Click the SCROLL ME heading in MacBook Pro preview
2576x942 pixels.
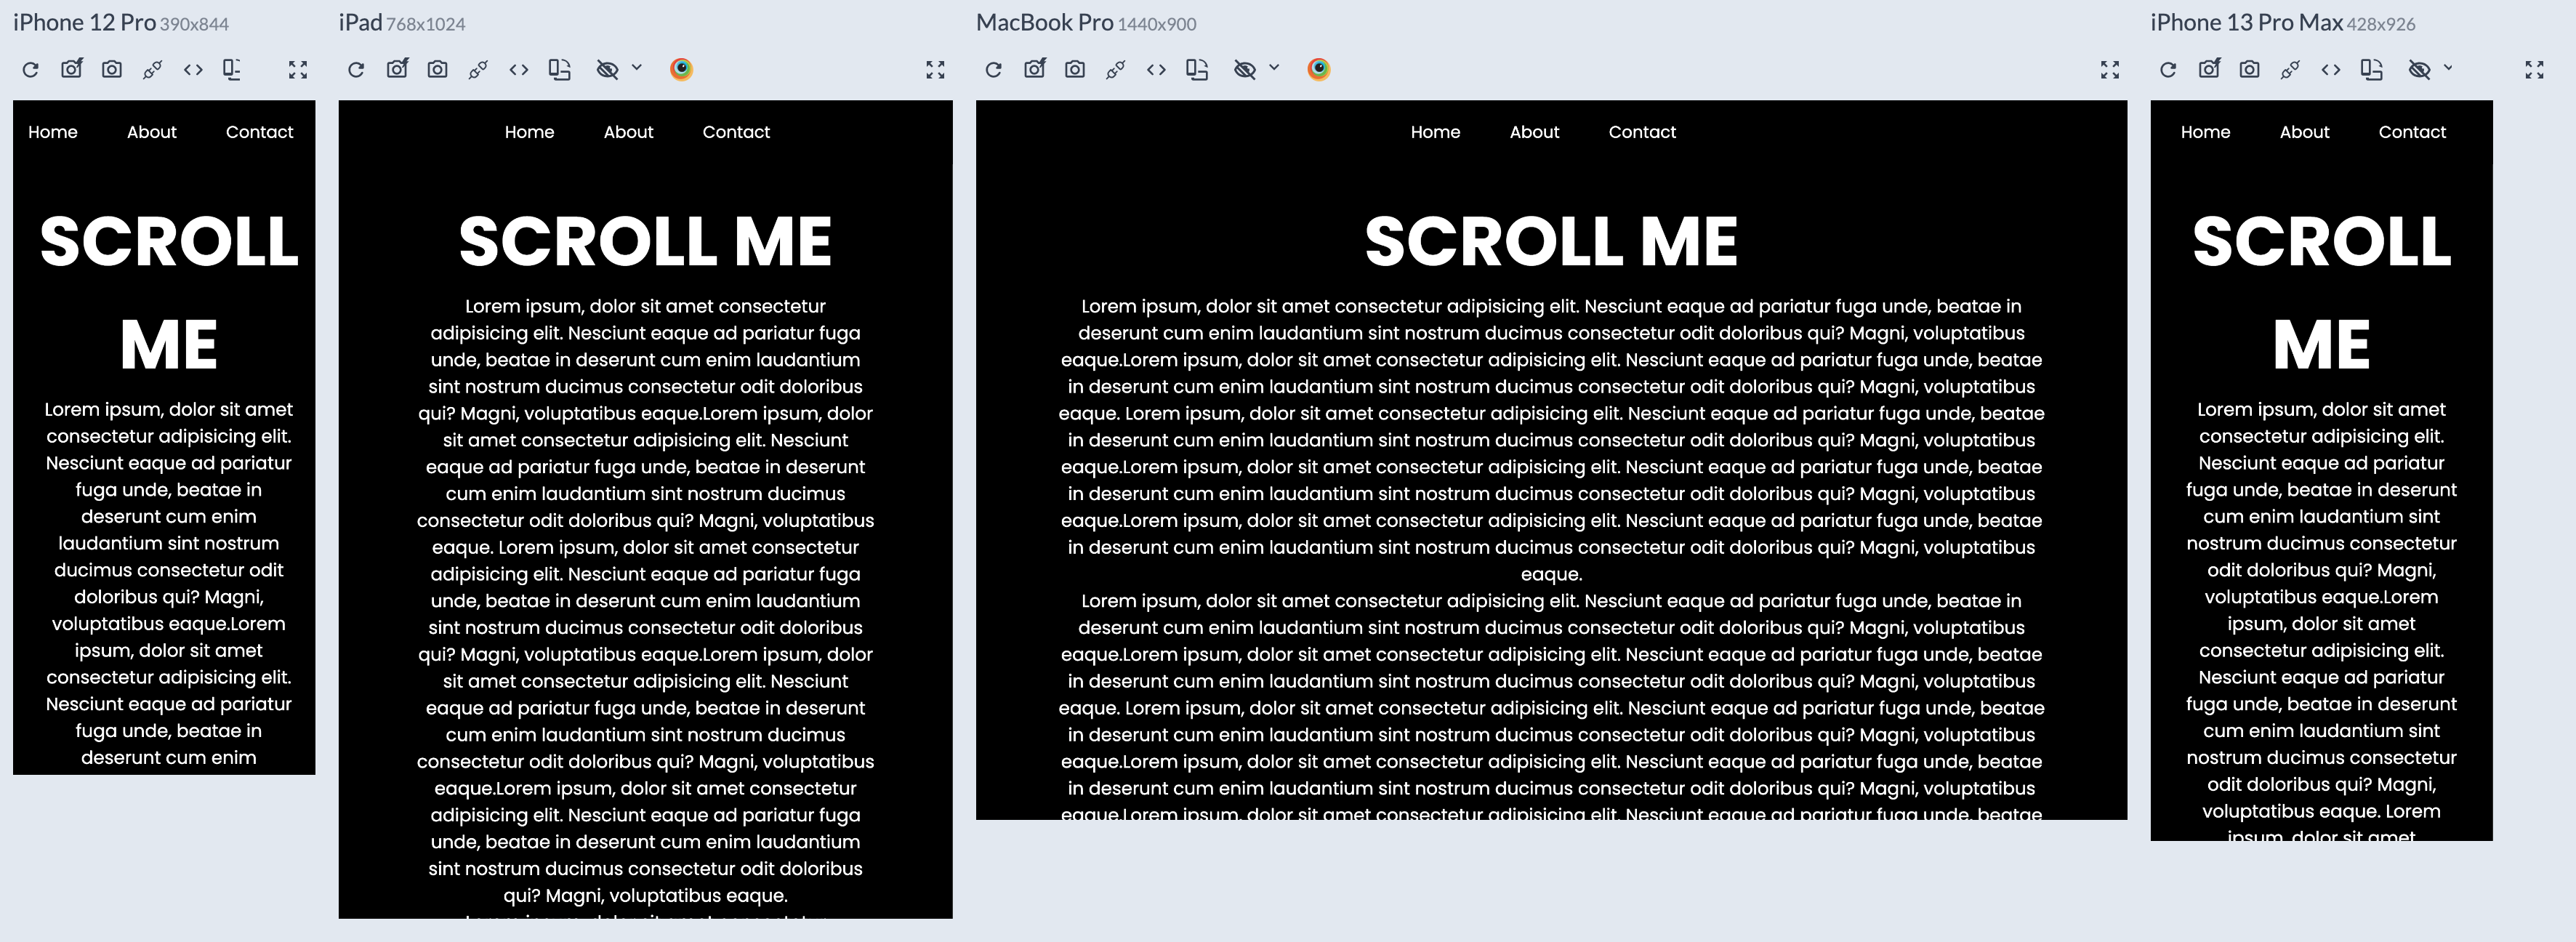coord(1551,242)
